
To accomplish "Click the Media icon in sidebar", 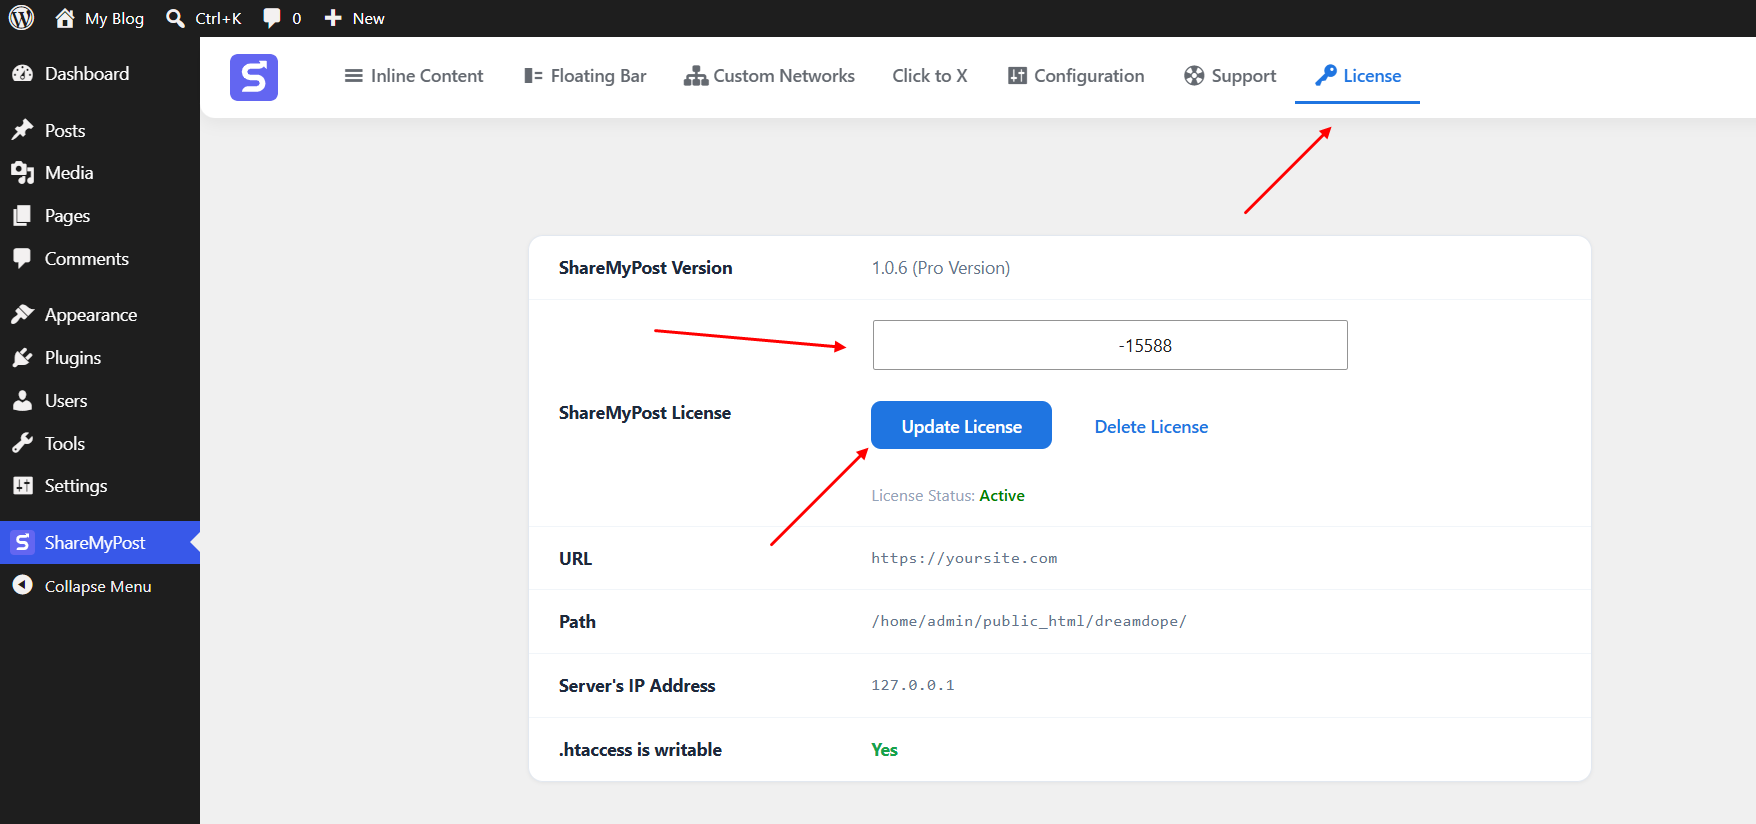I will pos(22,173).
